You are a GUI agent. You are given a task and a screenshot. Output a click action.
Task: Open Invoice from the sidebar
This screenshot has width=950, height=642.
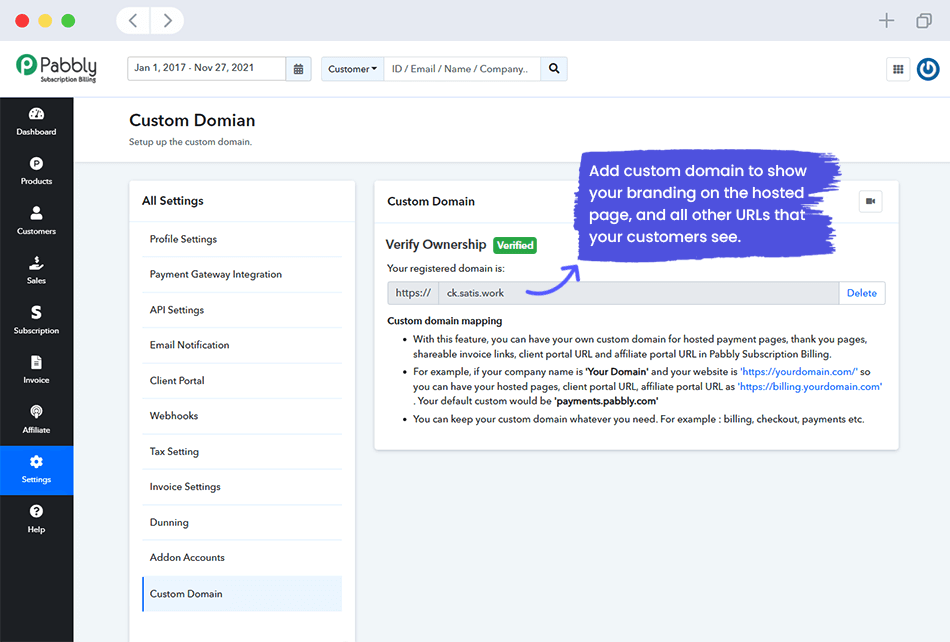point(36,369)
